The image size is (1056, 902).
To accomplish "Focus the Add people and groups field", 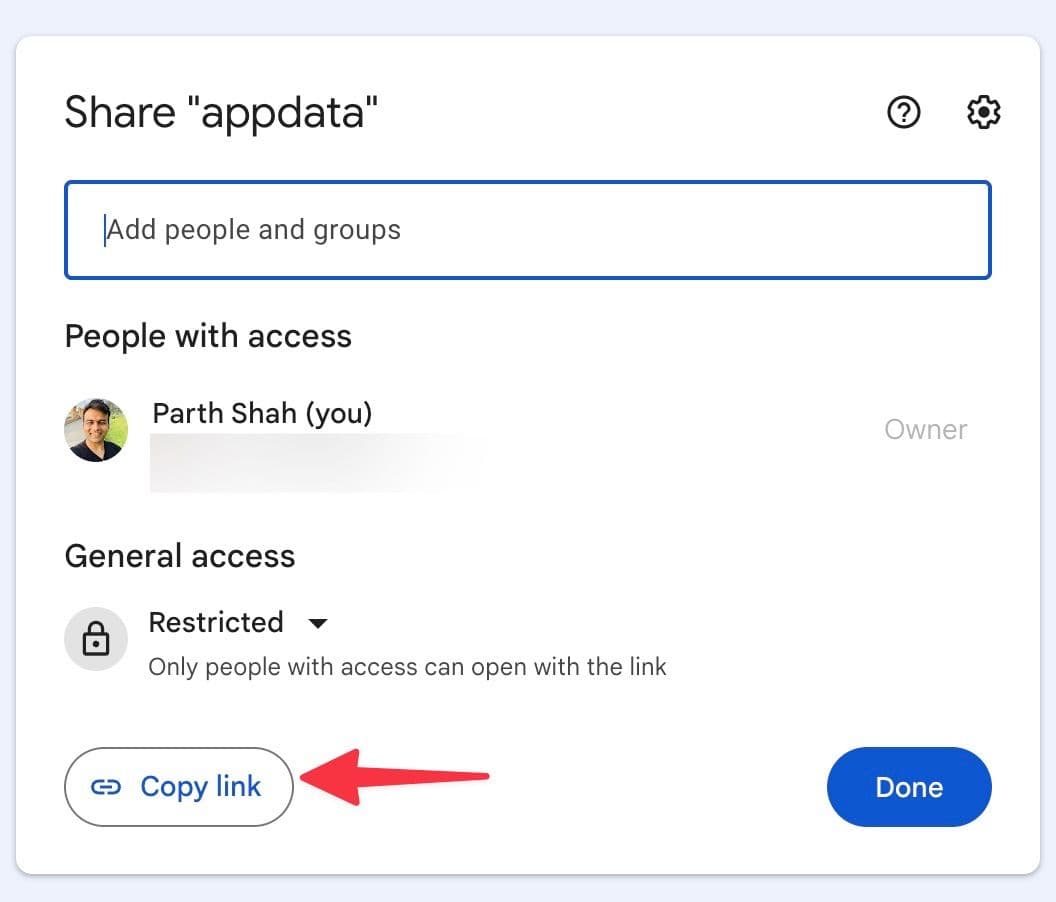I will [528, 230].
